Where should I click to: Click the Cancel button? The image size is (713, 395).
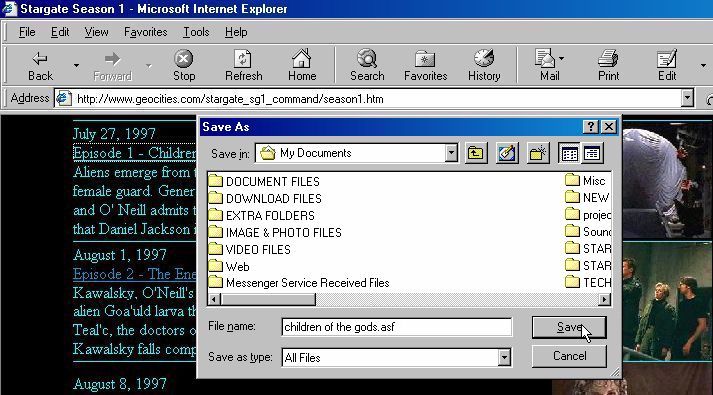569,356
